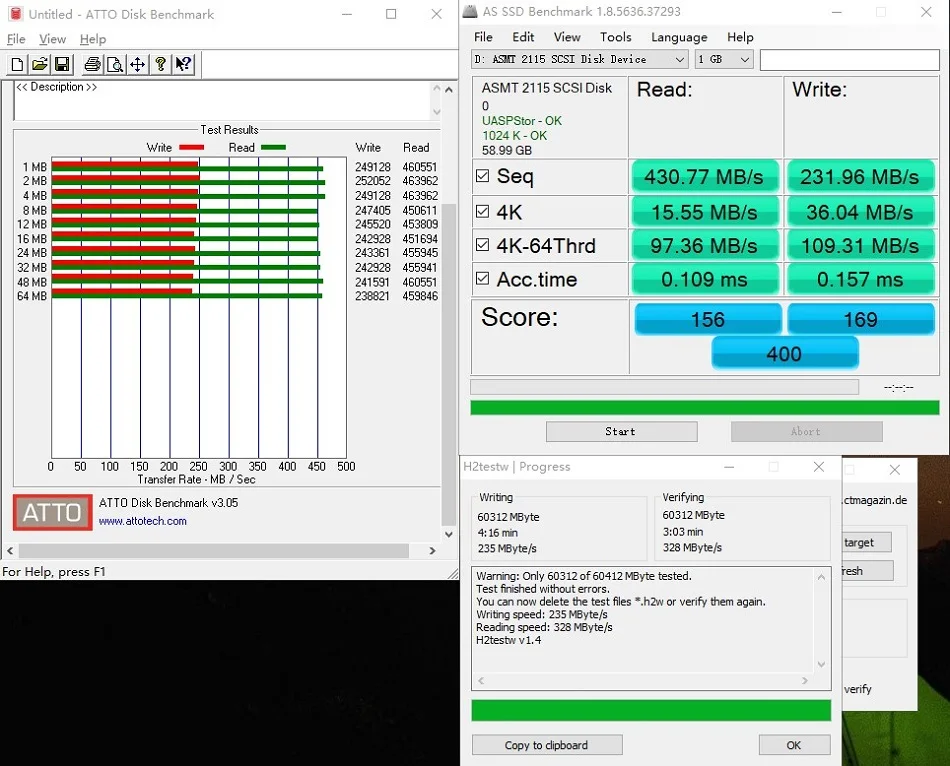Toggle the 4K-64Thrd test checkbox
This screenshot has width=950, height=766.
click(482, 245)
